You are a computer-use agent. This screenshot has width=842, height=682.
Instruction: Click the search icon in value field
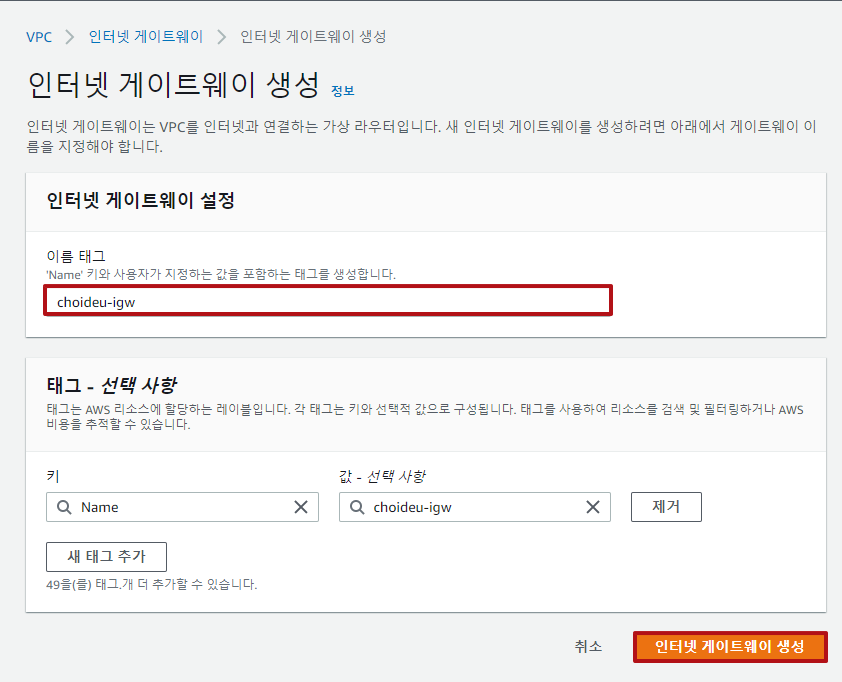click(357, 507)
